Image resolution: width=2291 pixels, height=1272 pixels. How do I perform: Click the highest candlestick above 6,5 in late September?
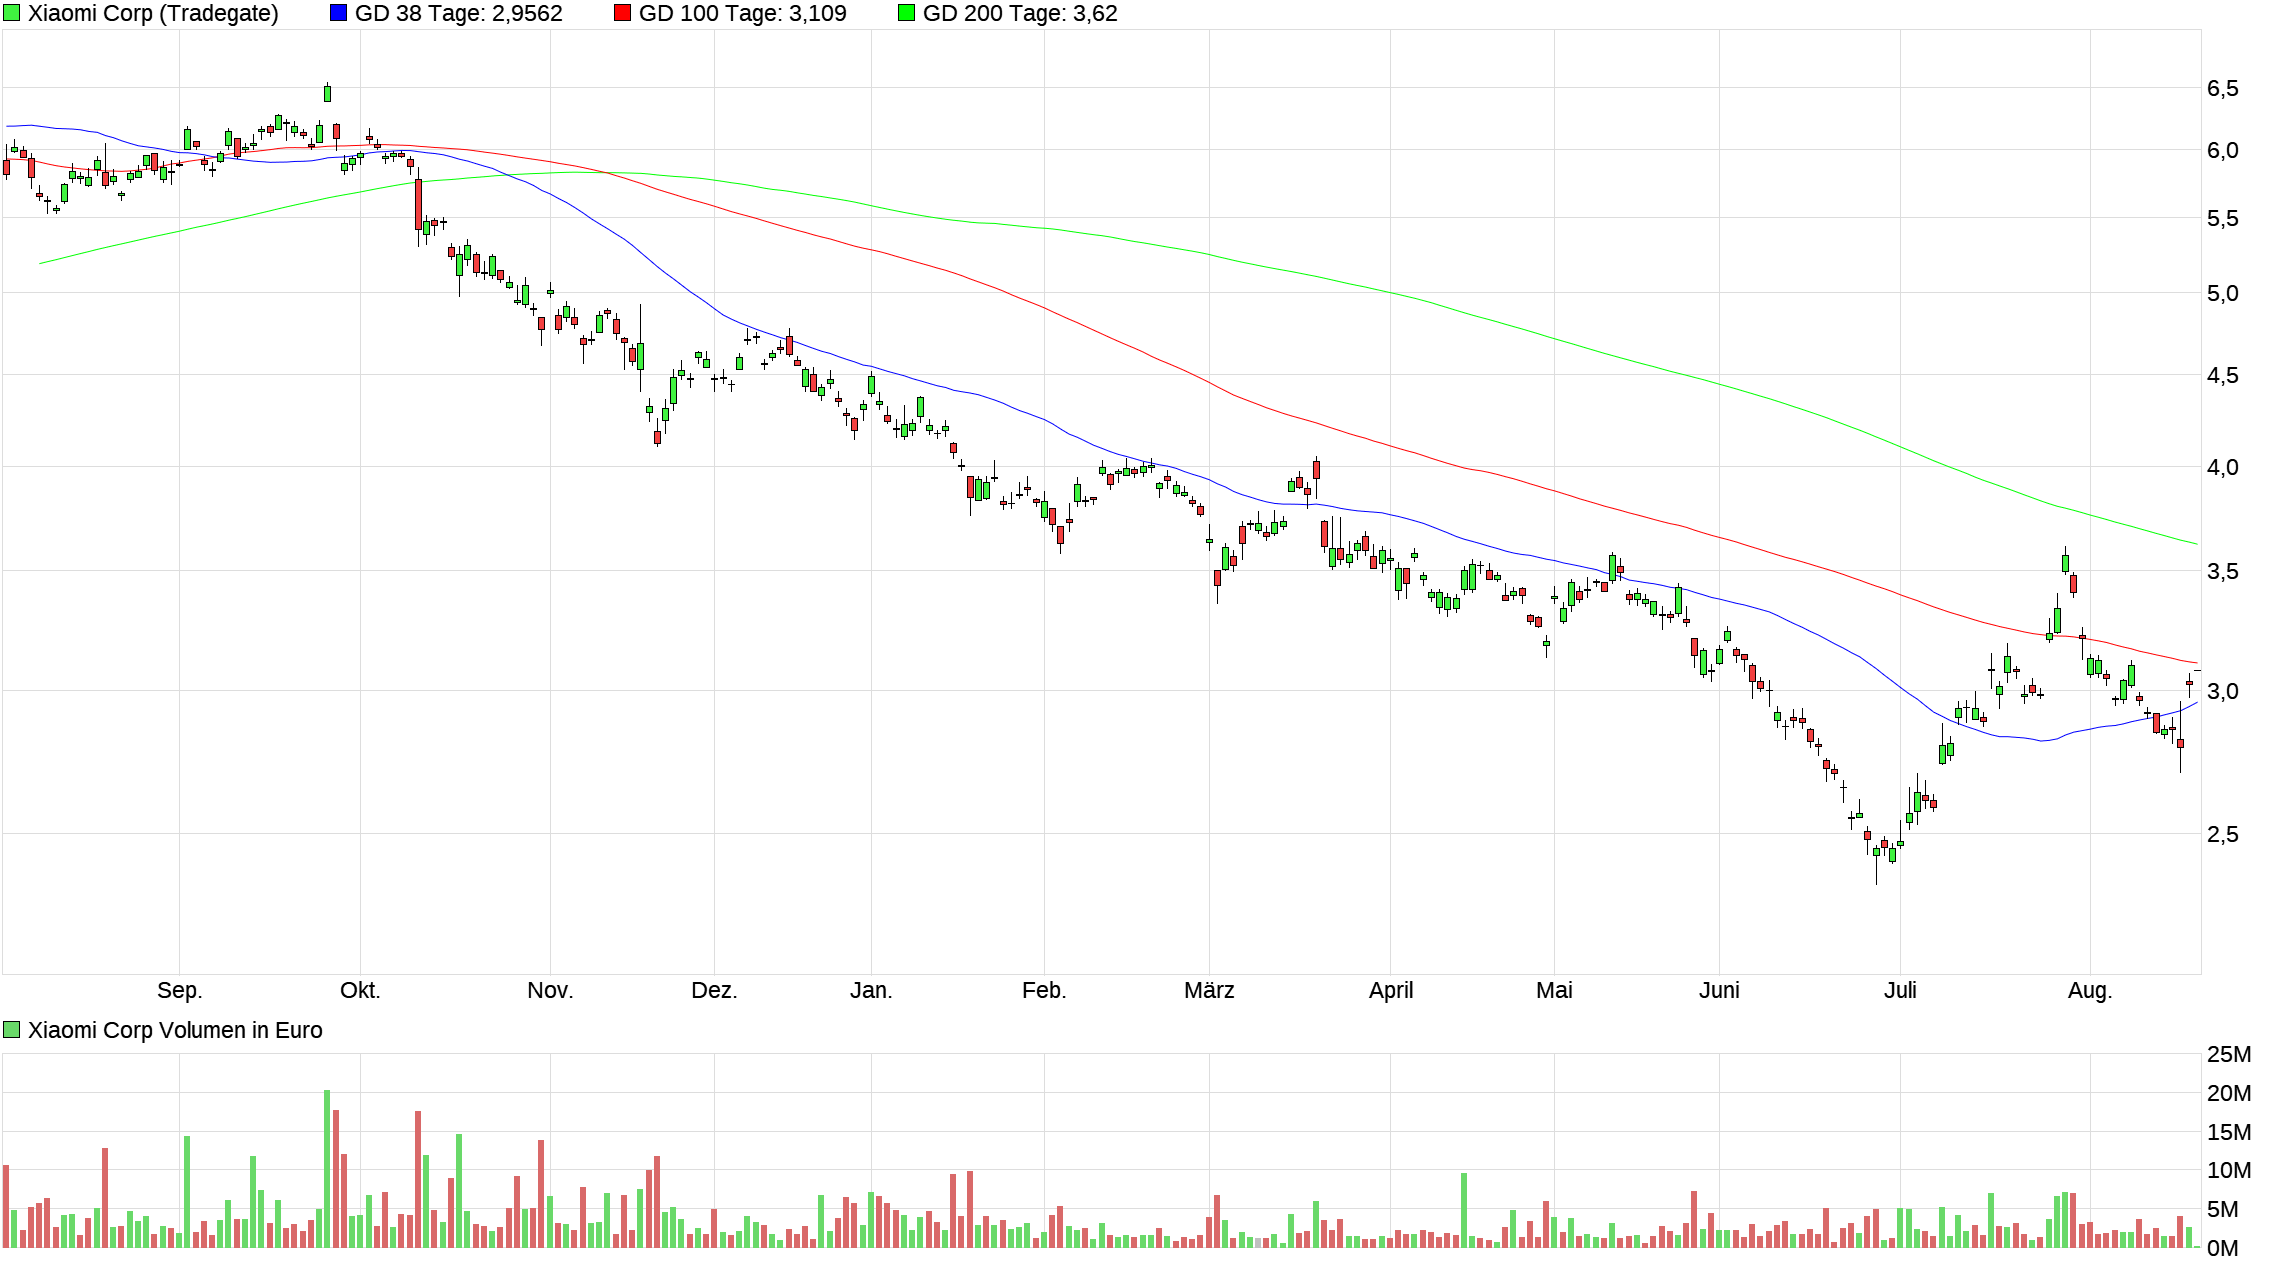pos(327,93)
